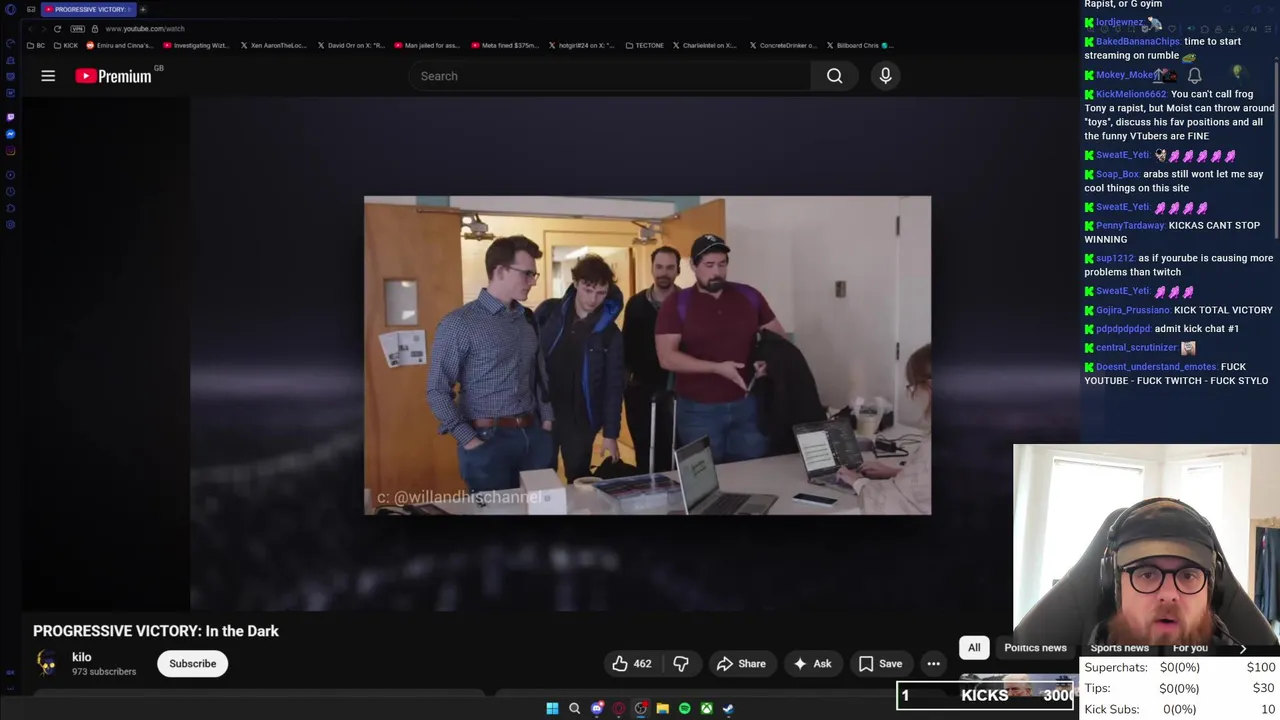1280x720 pixels.
Task: Open the YouTube hamburger guide menu
Action: pos(48,76)
